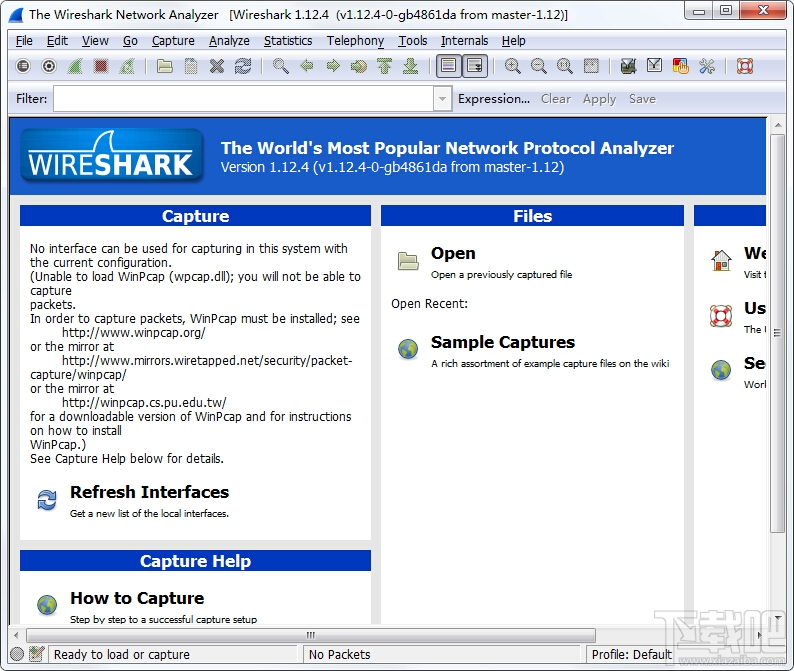The height and width of the screenshot is (671, 794).
Task: Open a capture file from toolbar folder icon
Action: (x=165, y=66)
